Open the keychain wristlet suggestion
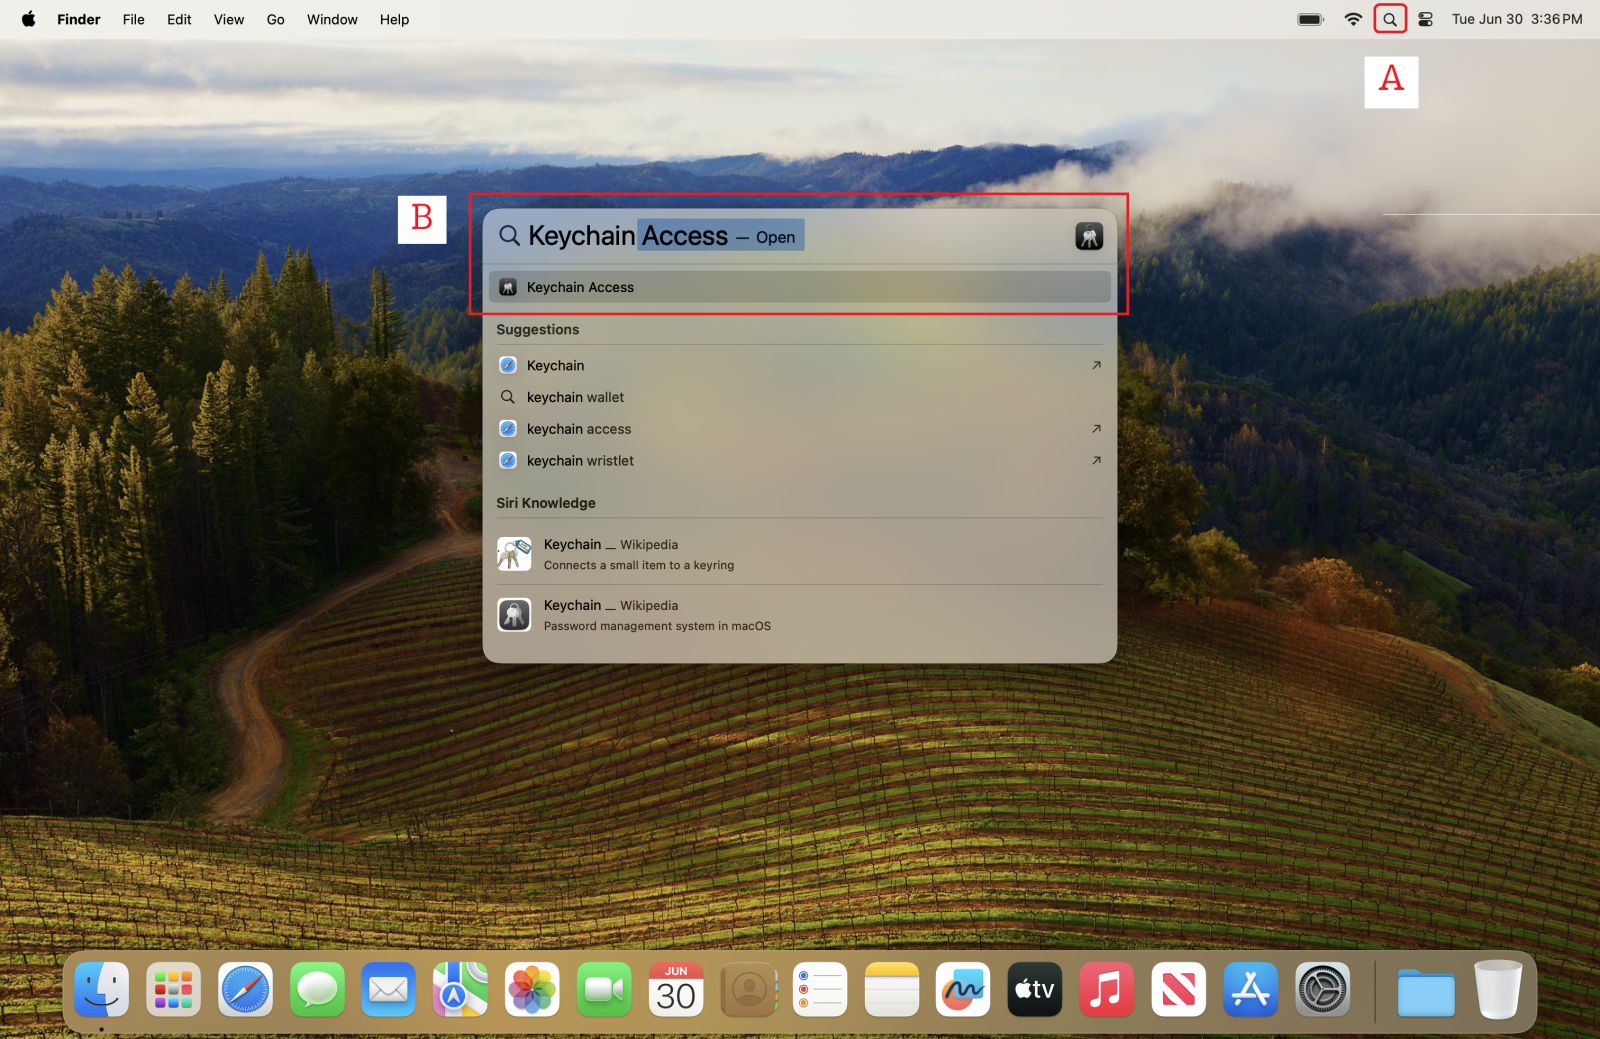 [x=800, y=461]
